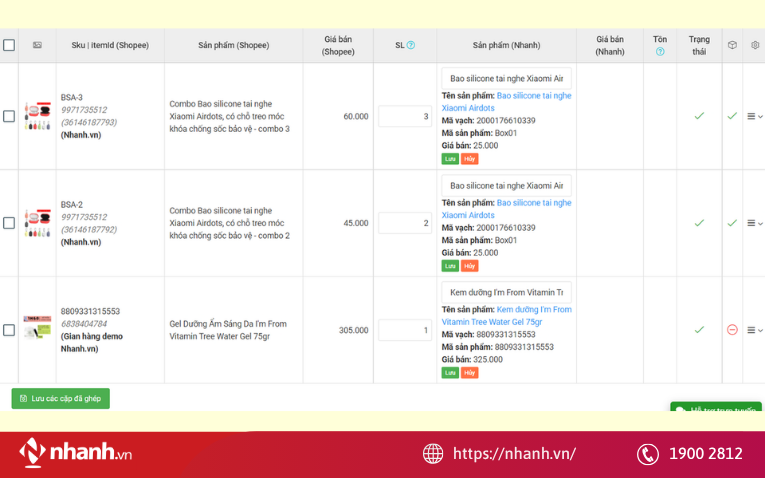Click the box icon column header
Image resolution: width=765 pixels, height=478 pixels.
tap(732, 45)
